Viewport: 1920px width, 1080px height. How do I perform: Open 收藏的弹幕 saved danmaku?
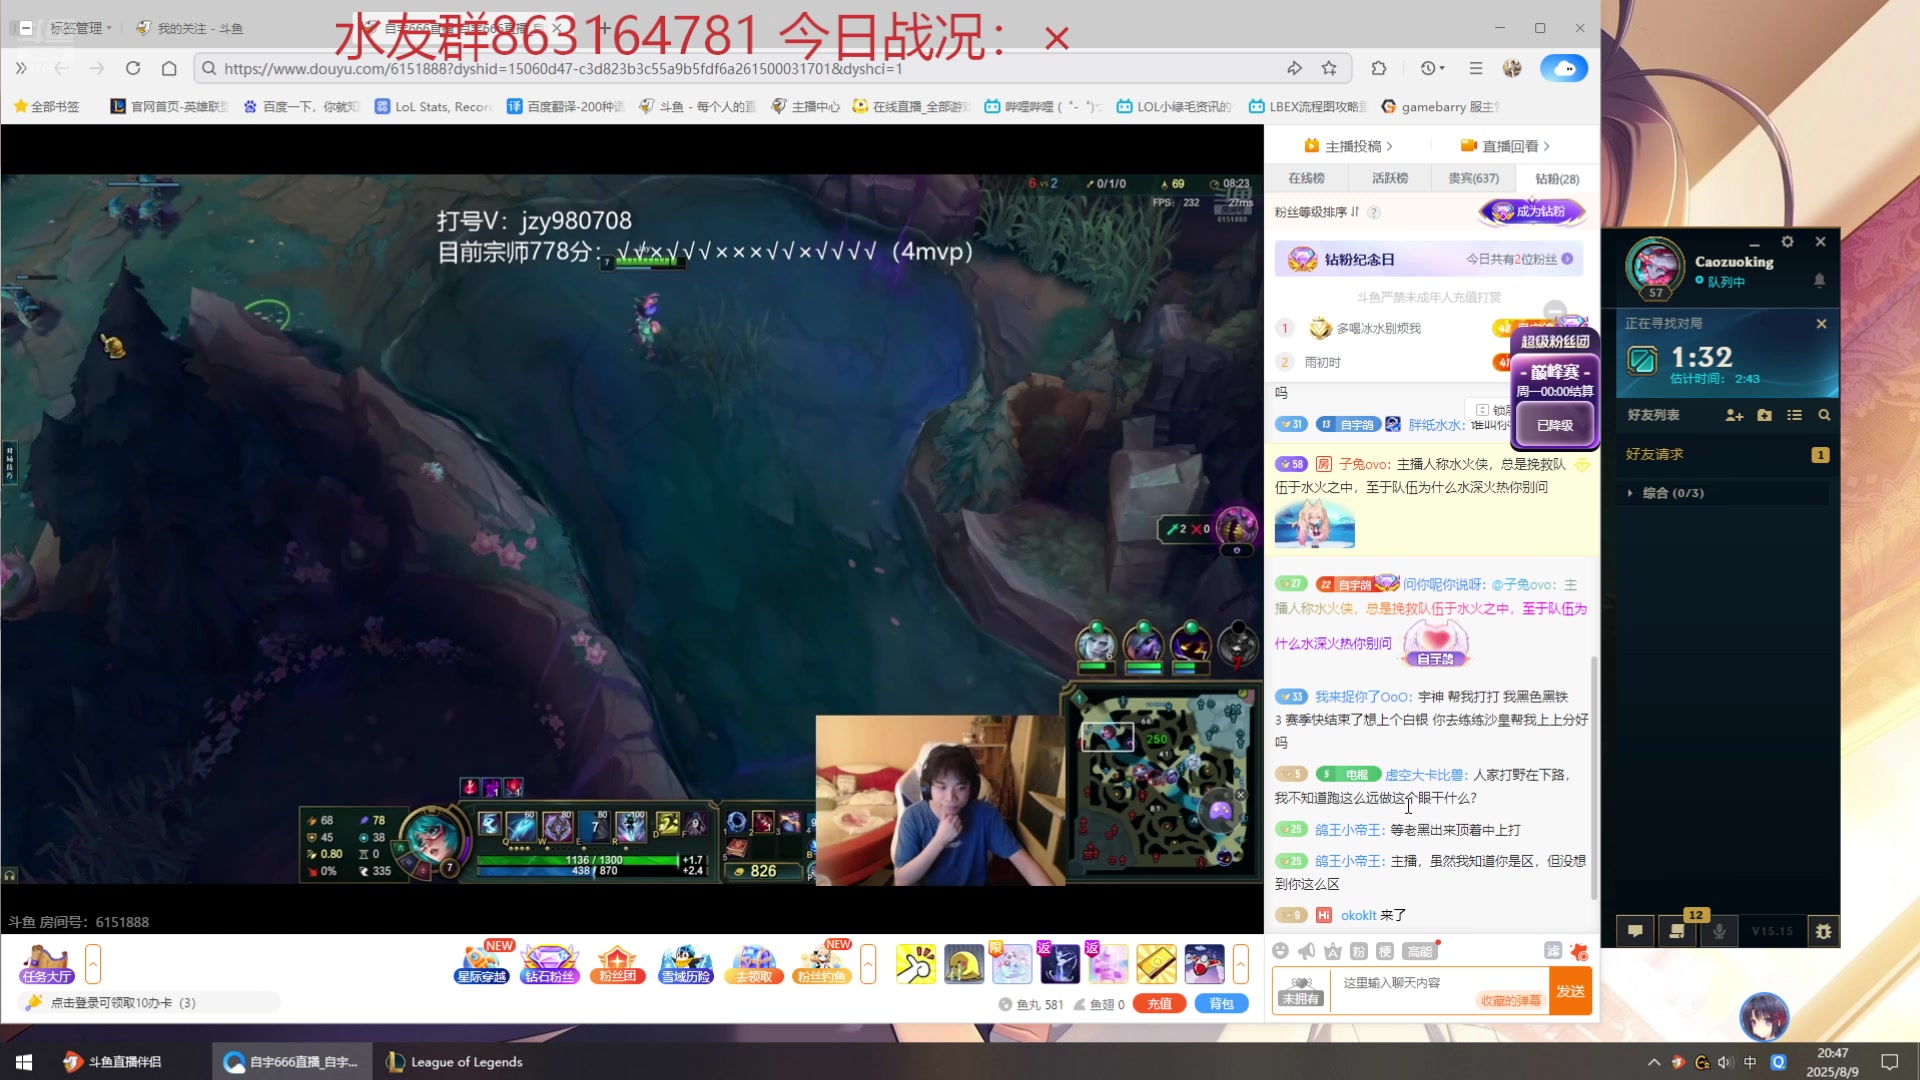pyautogui.click(x=1510, y=1001)
